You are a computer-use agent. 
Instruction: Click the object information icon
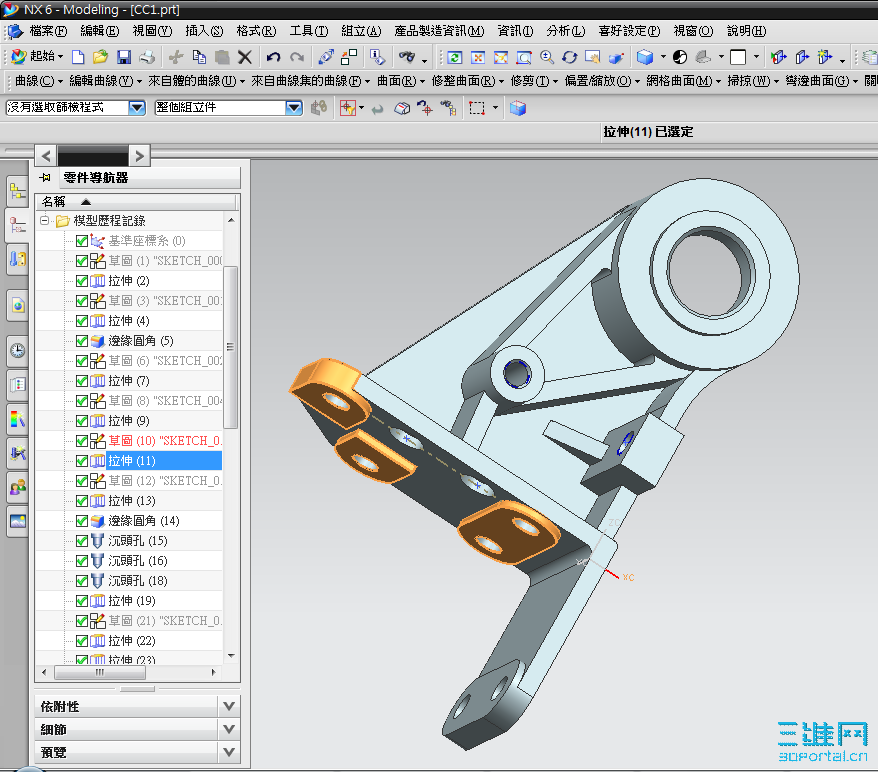click(378, 57)
